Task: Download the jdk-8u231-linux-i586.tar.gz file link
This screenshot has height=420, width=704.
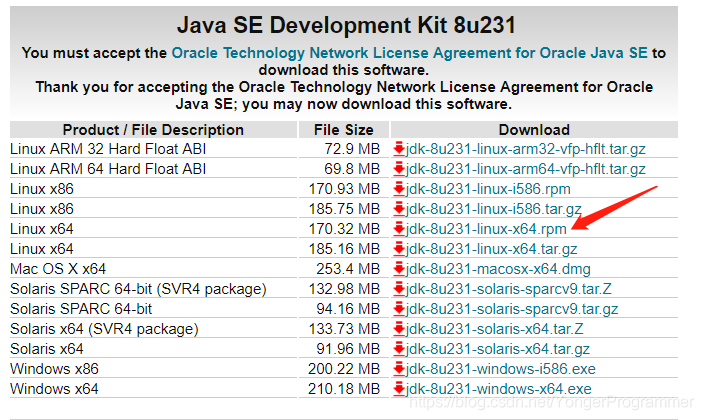Action: tap(493, 209)
